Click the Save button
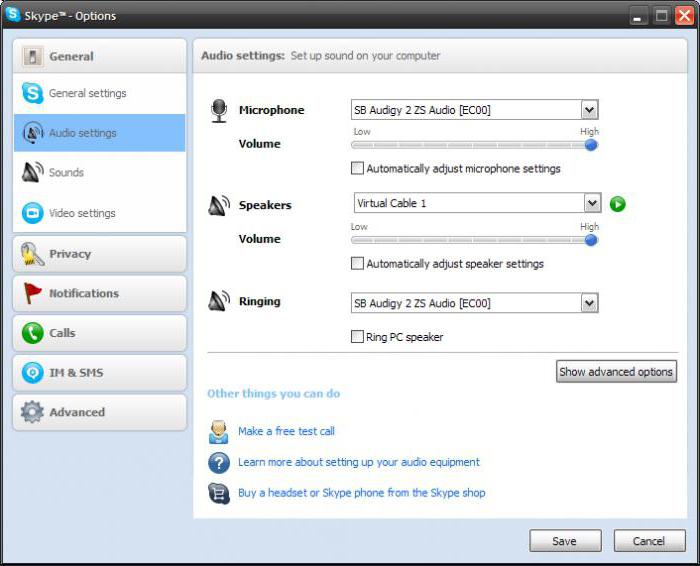700x566 pixels. 565,541
